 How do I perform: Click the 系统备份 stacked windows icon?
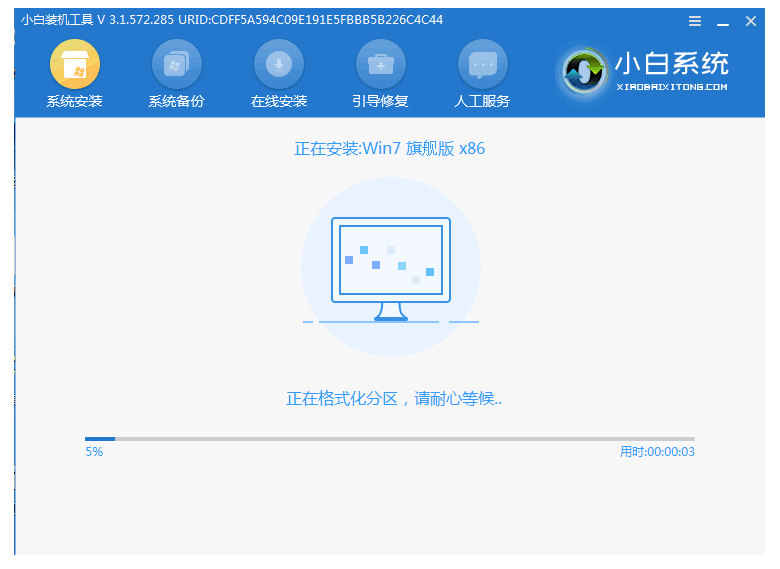[176, 65]
